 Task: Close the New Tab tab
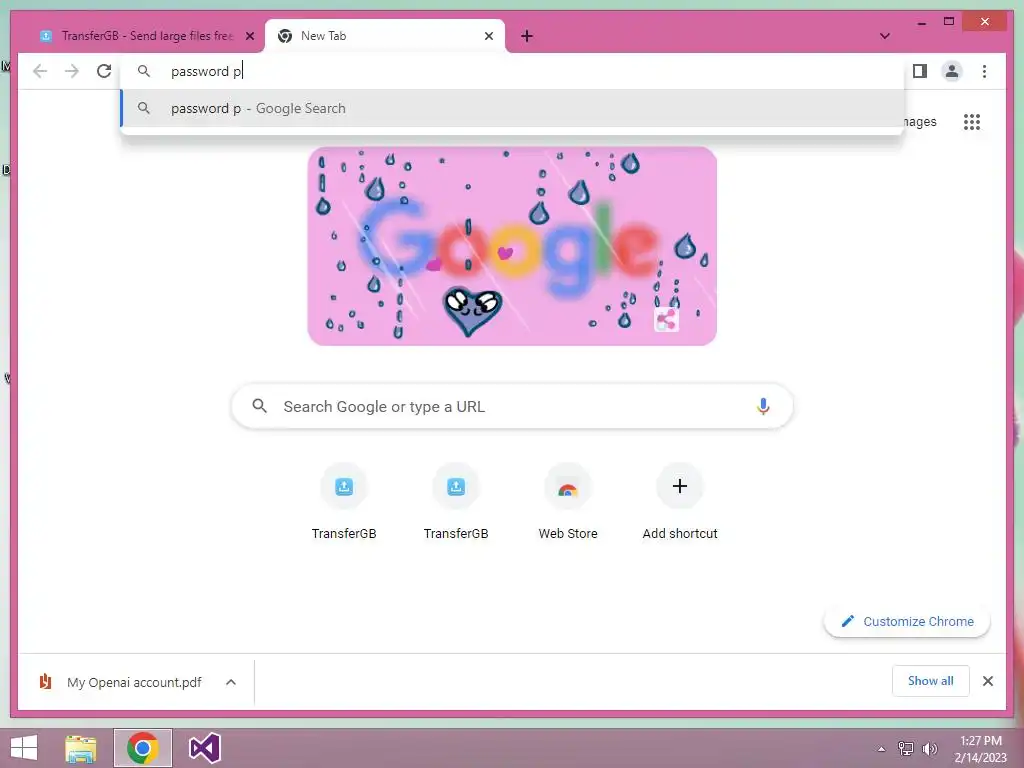(488, 37)
